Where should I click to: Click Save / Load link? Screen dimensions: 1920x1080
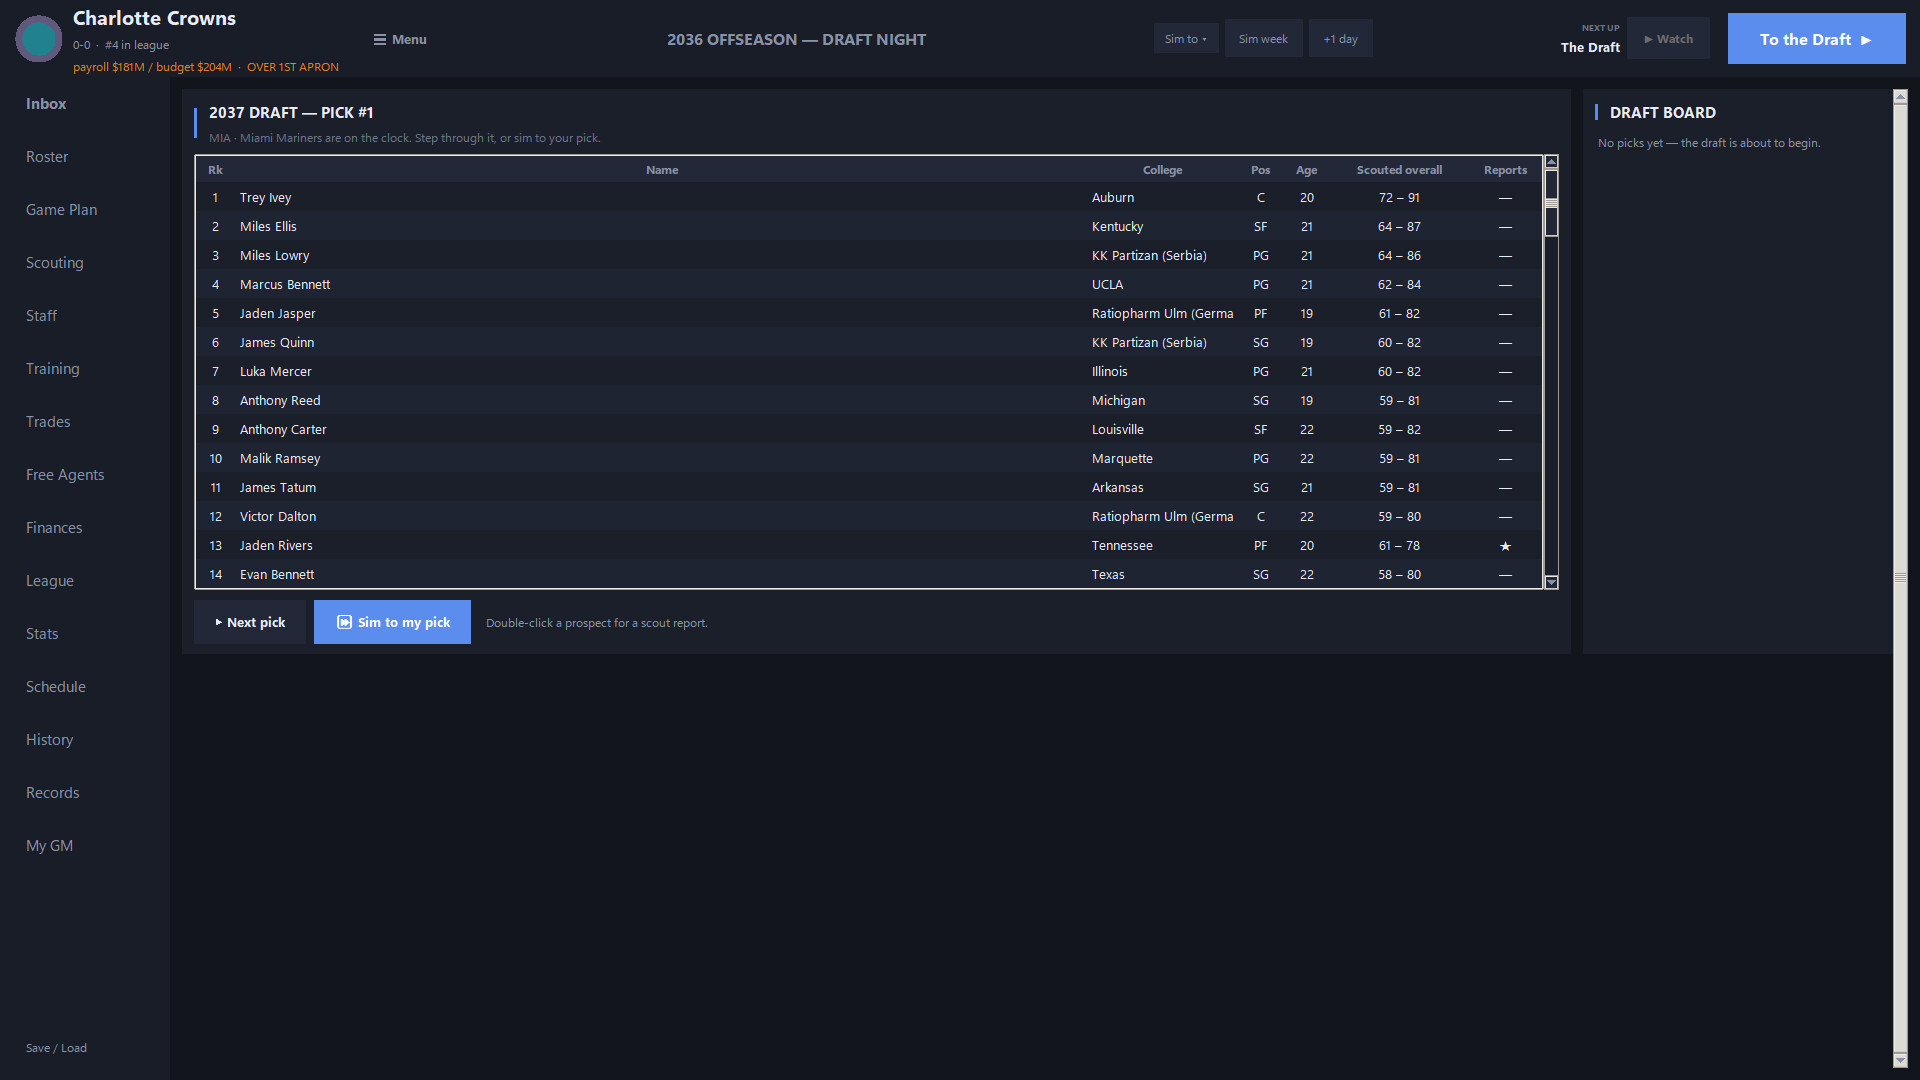56,1048
